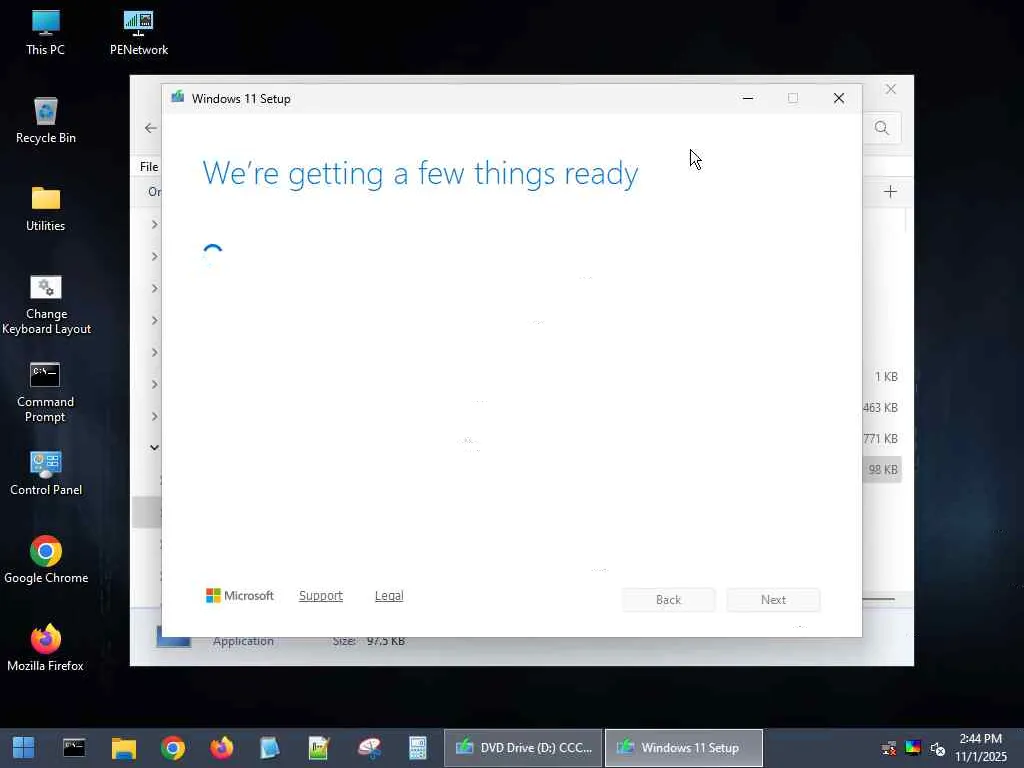
Task: Close the background Explorer window
Action: pyautogui.click(x=891, y=89)
